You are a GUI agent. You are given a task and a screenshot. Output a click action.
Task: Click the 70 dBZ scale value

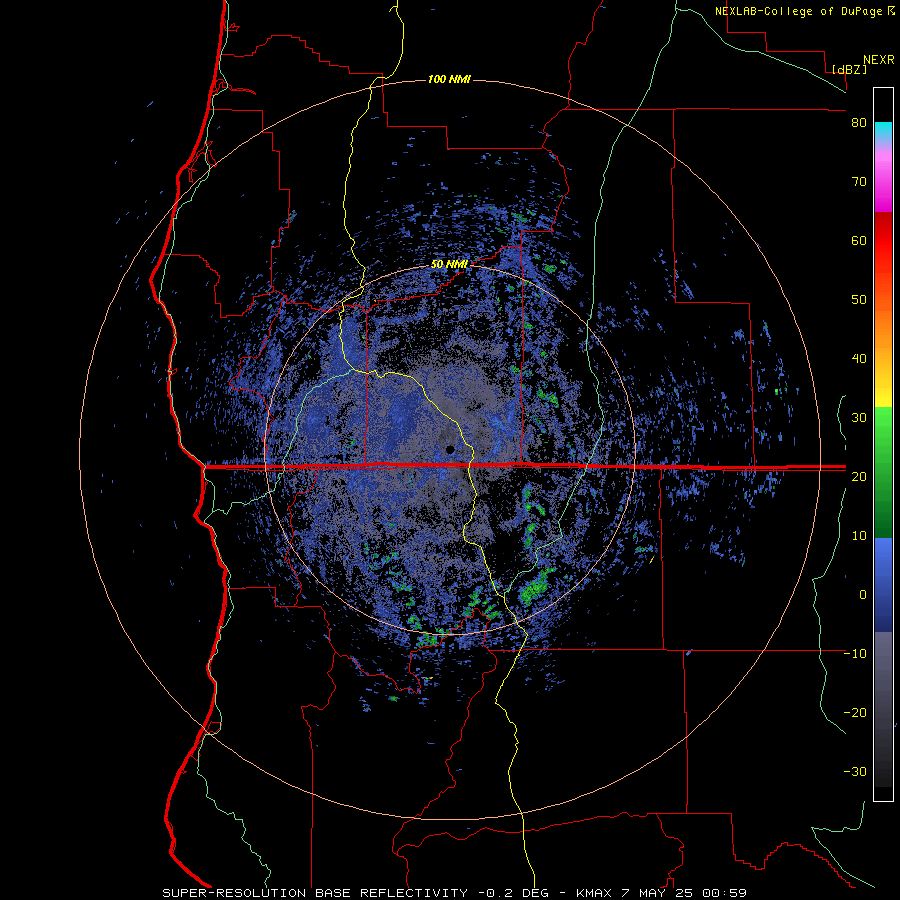(x=859, y=181)
